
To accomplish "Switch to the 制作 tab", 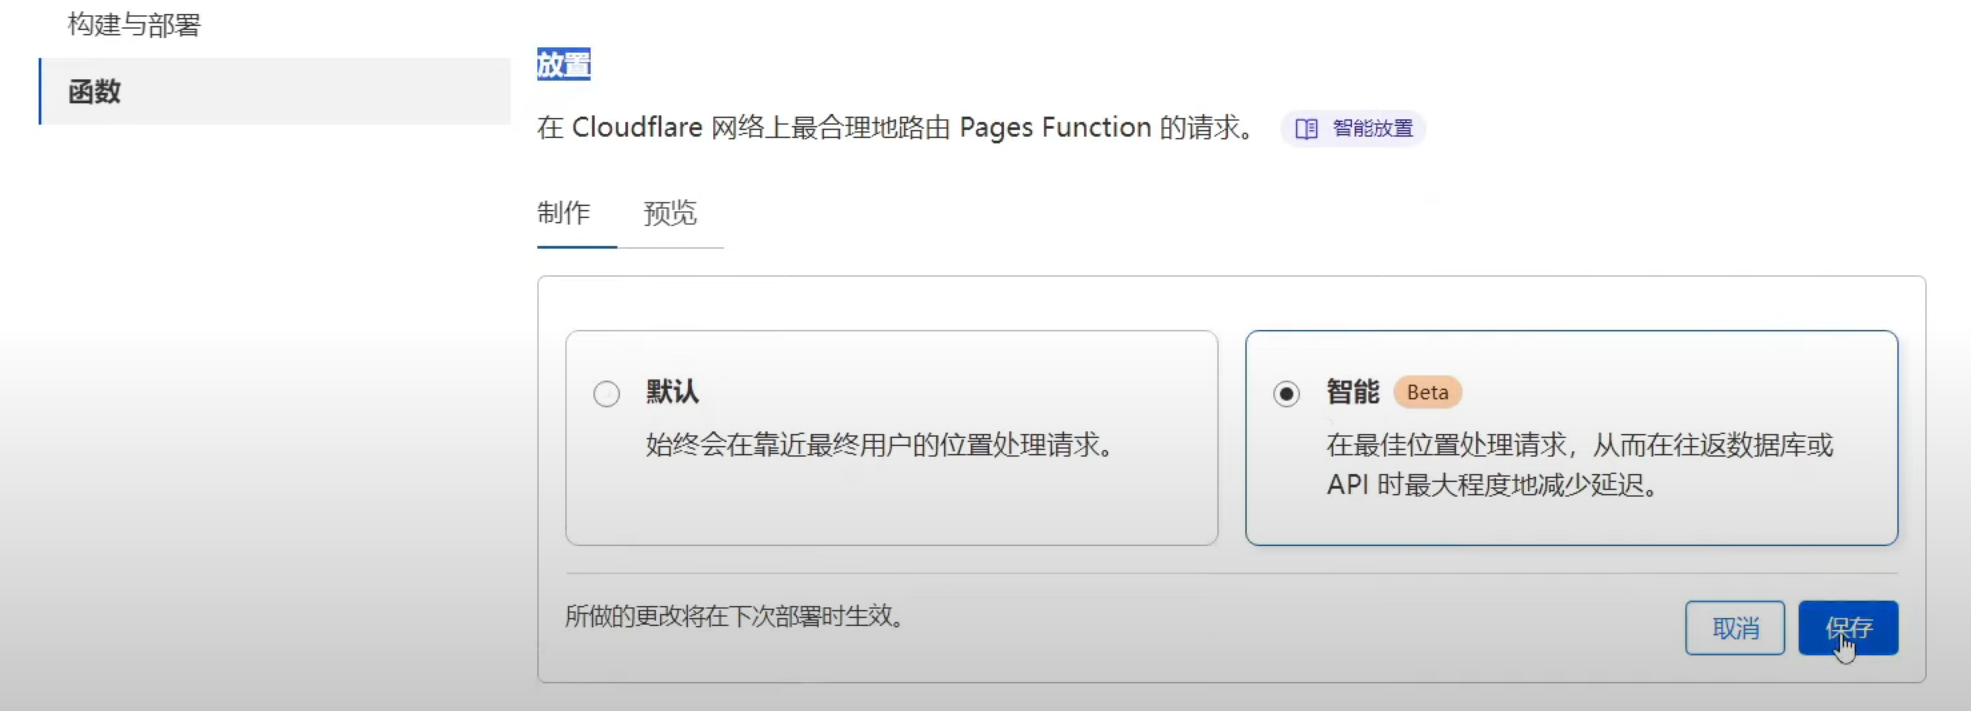I will point(564,213).
